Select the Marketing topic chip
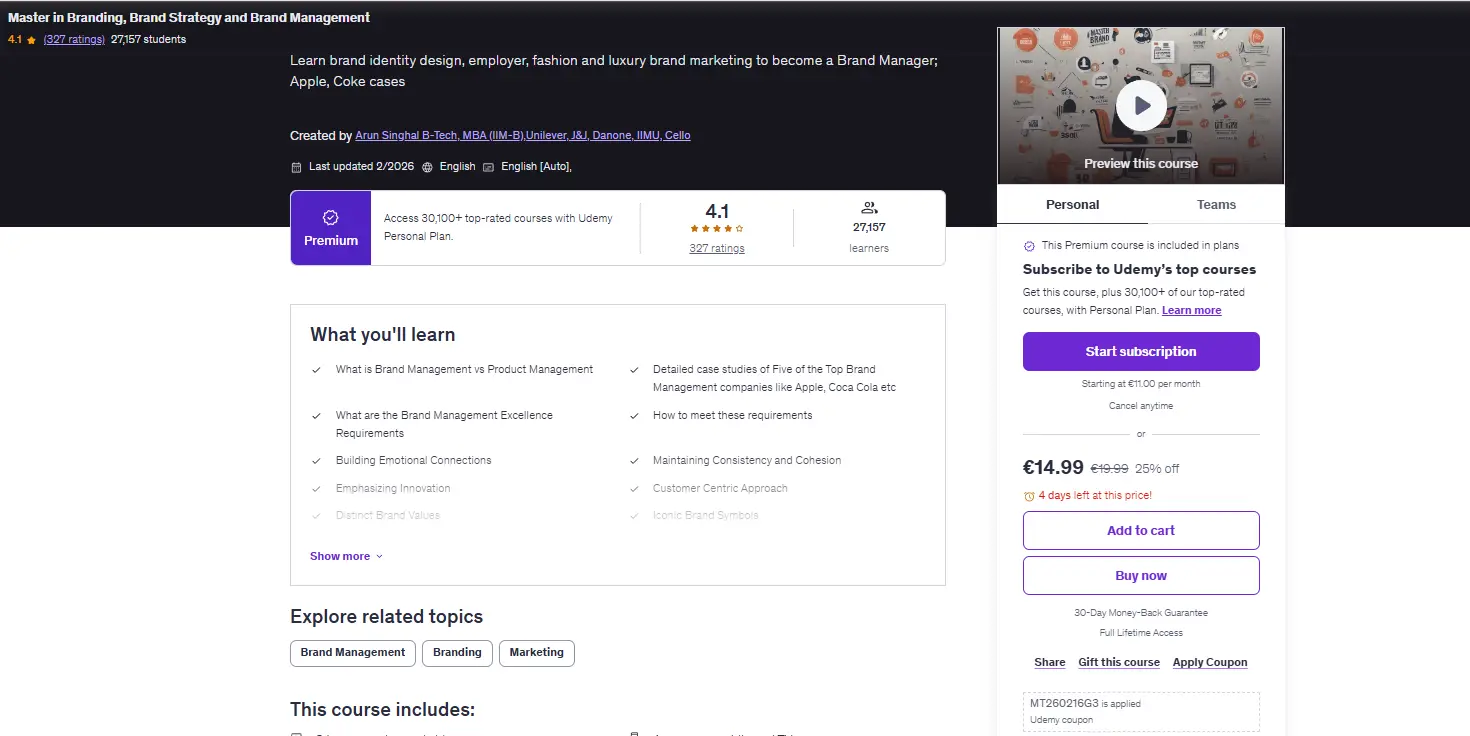Viewport: 1470px width, 736px height. 537,653
